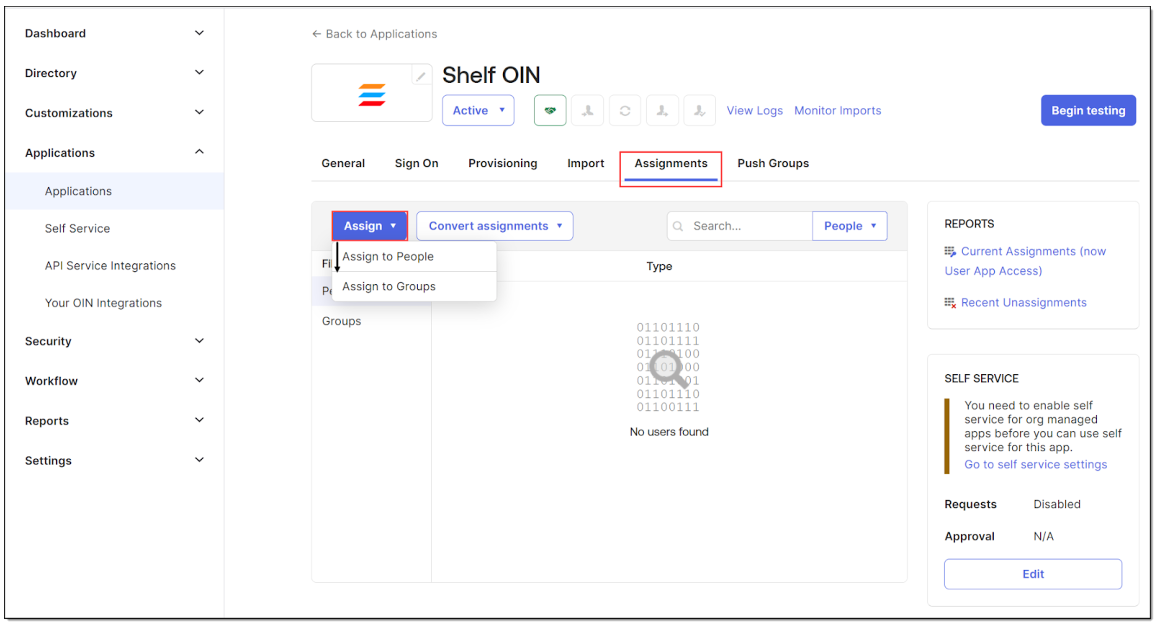The width and height of the screenshot is (1156, 624).
Task: Open the Monitor Imports link
Action: [x=838, y=111]
